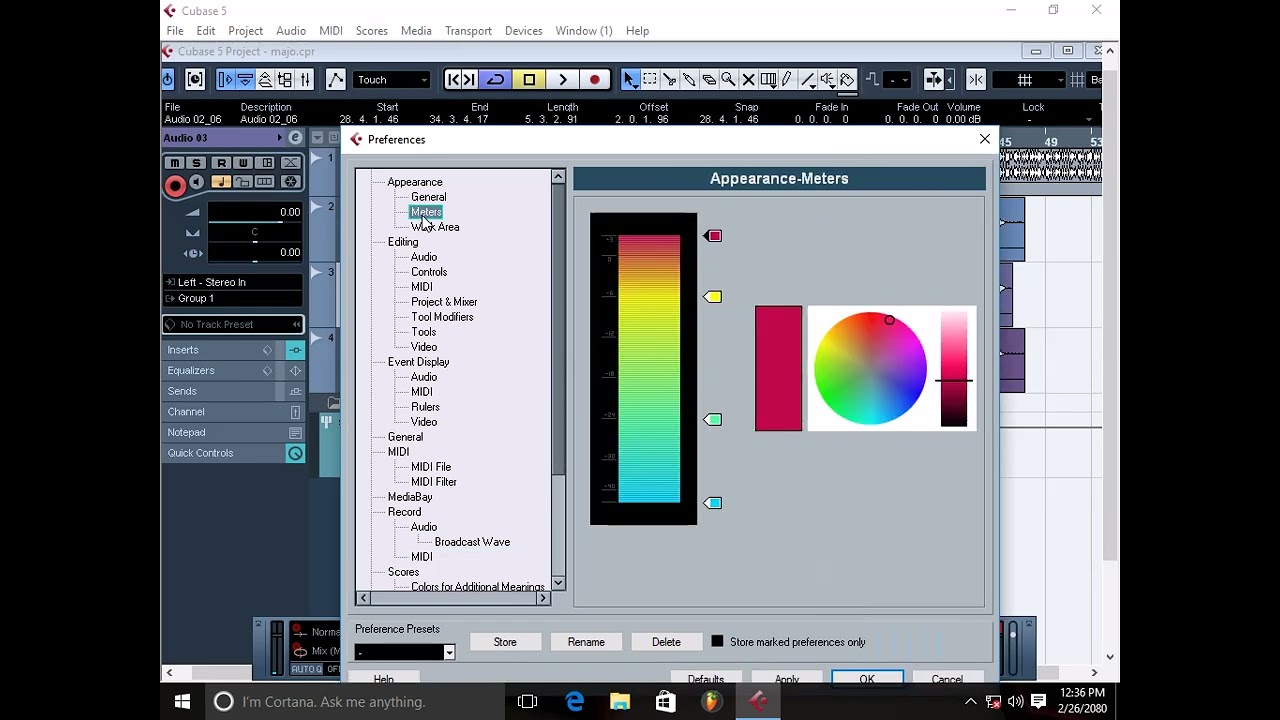Select Project & Mixer under Editing
This screenshot has height=720, width=1280.
[x=444, y=302]
